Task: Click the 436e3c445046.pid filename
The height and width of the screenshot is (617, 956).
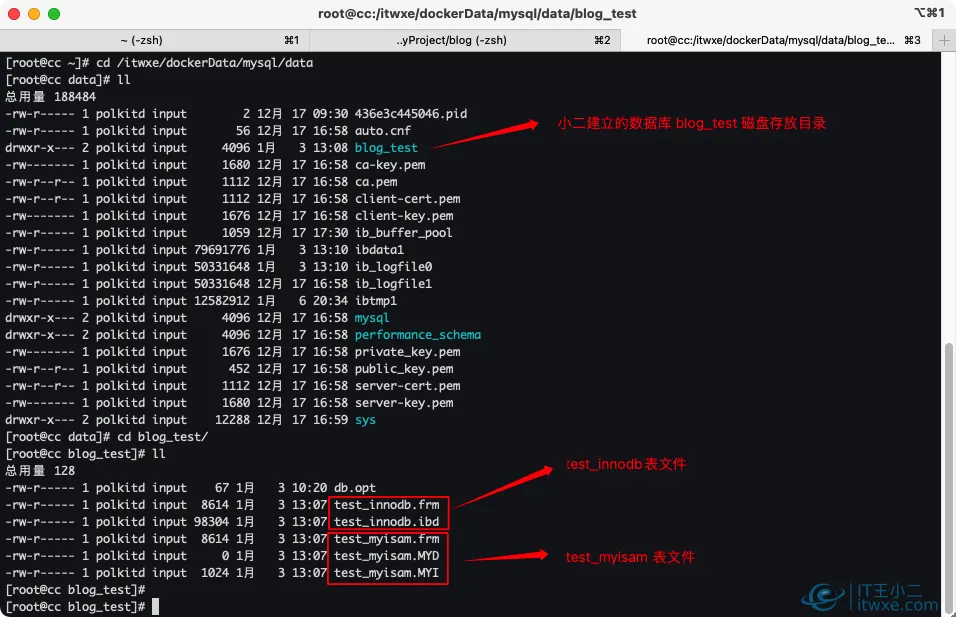Action: (x=412, y=113)
